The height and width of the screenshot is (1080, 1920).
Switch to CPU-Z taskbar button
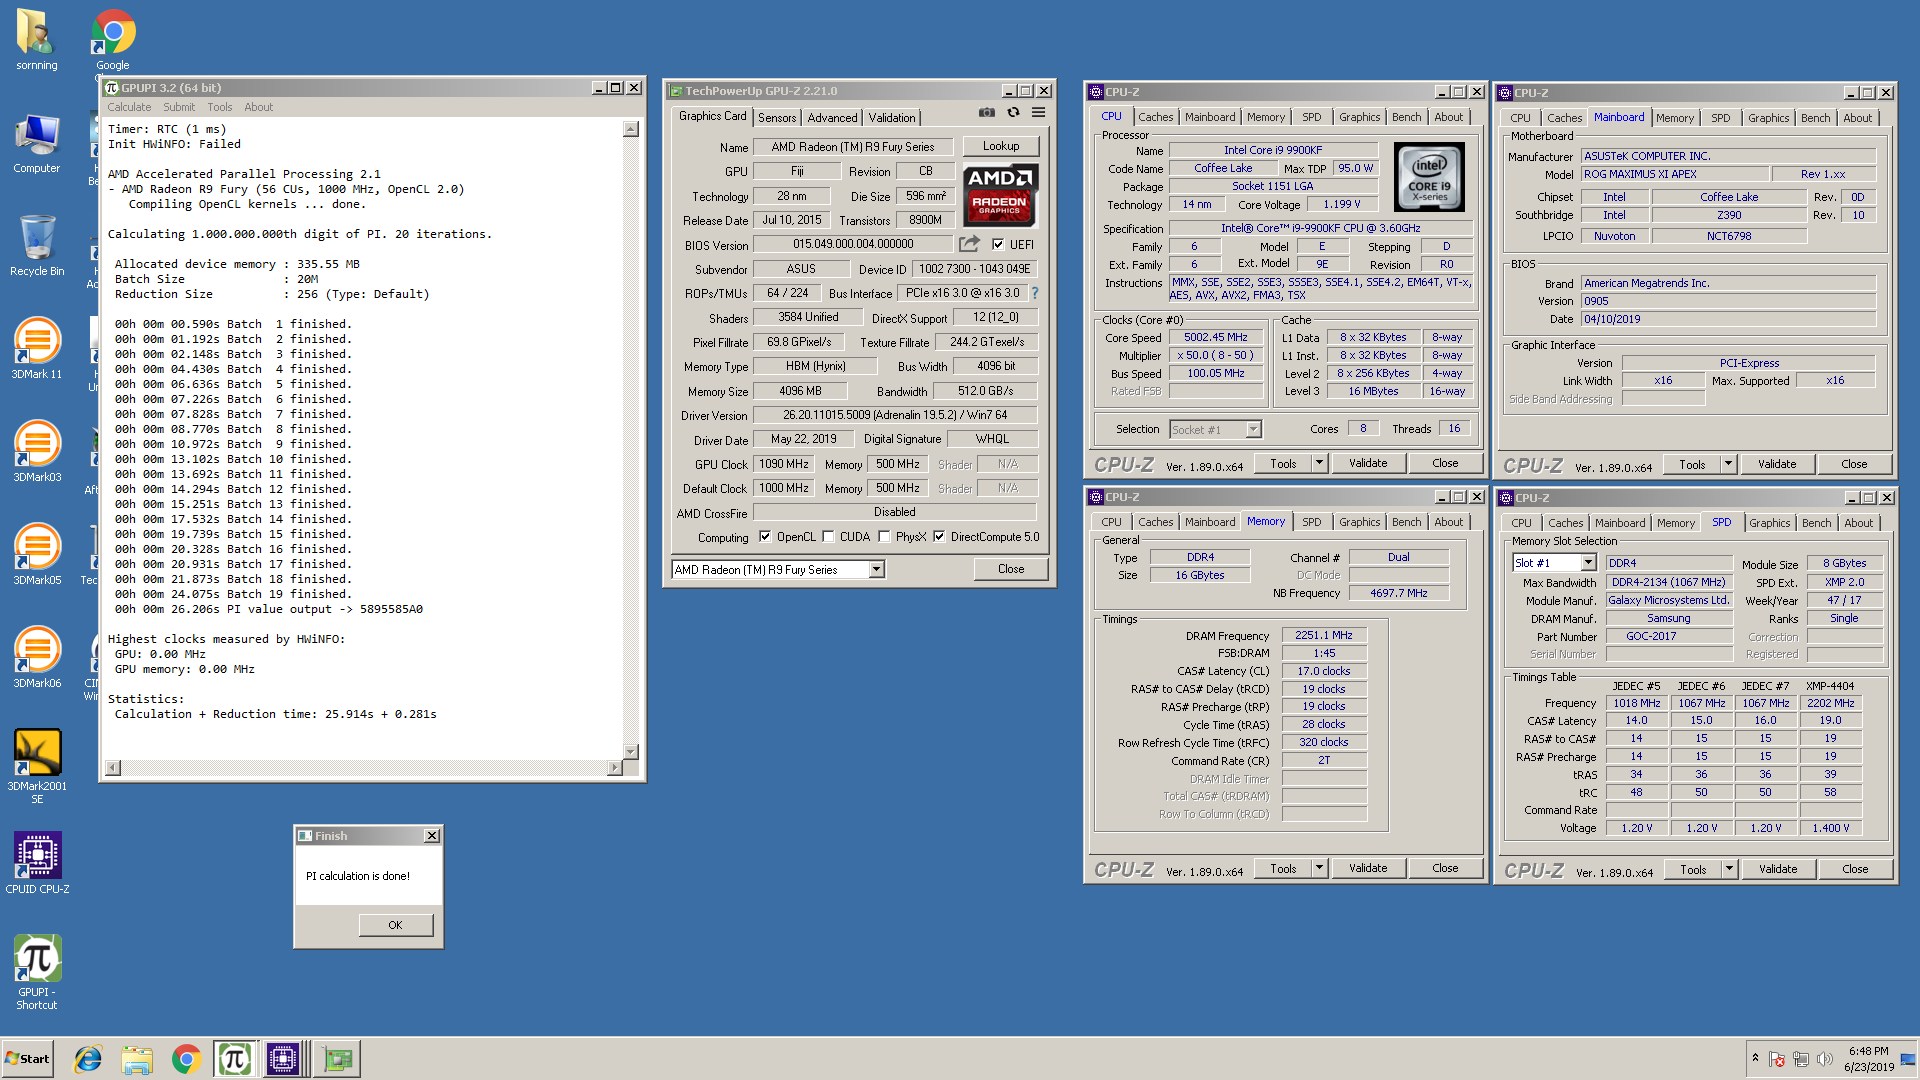tap(283, 1059)
